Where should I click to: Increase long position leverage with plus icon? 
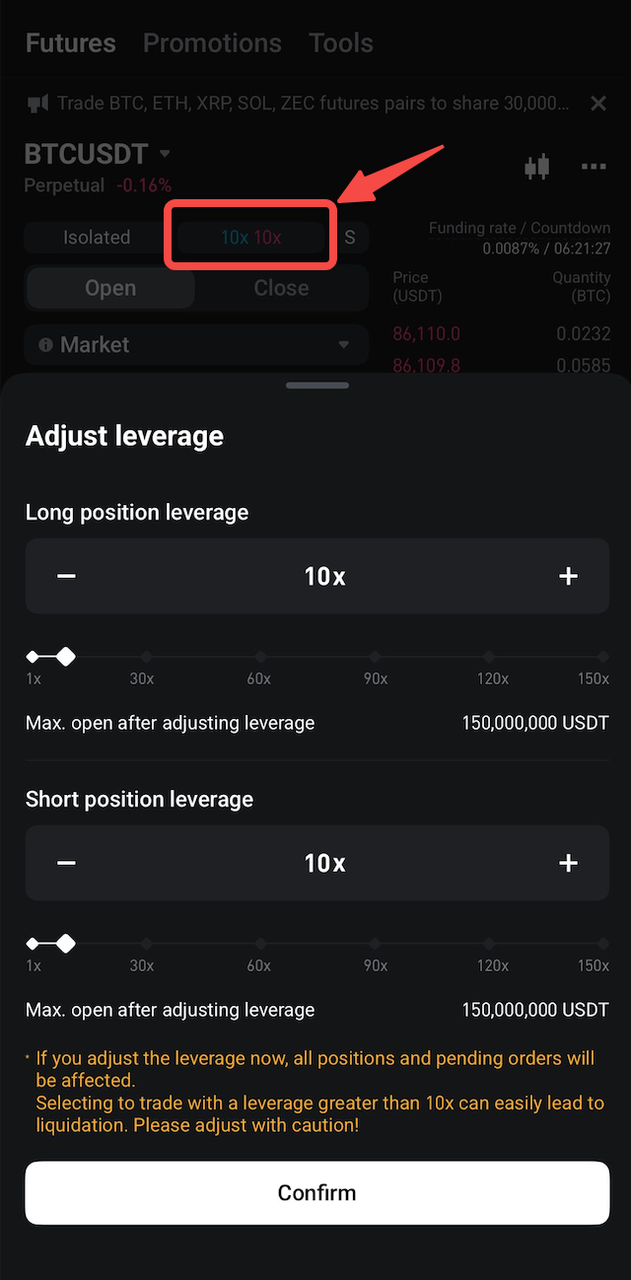(568, 576)
